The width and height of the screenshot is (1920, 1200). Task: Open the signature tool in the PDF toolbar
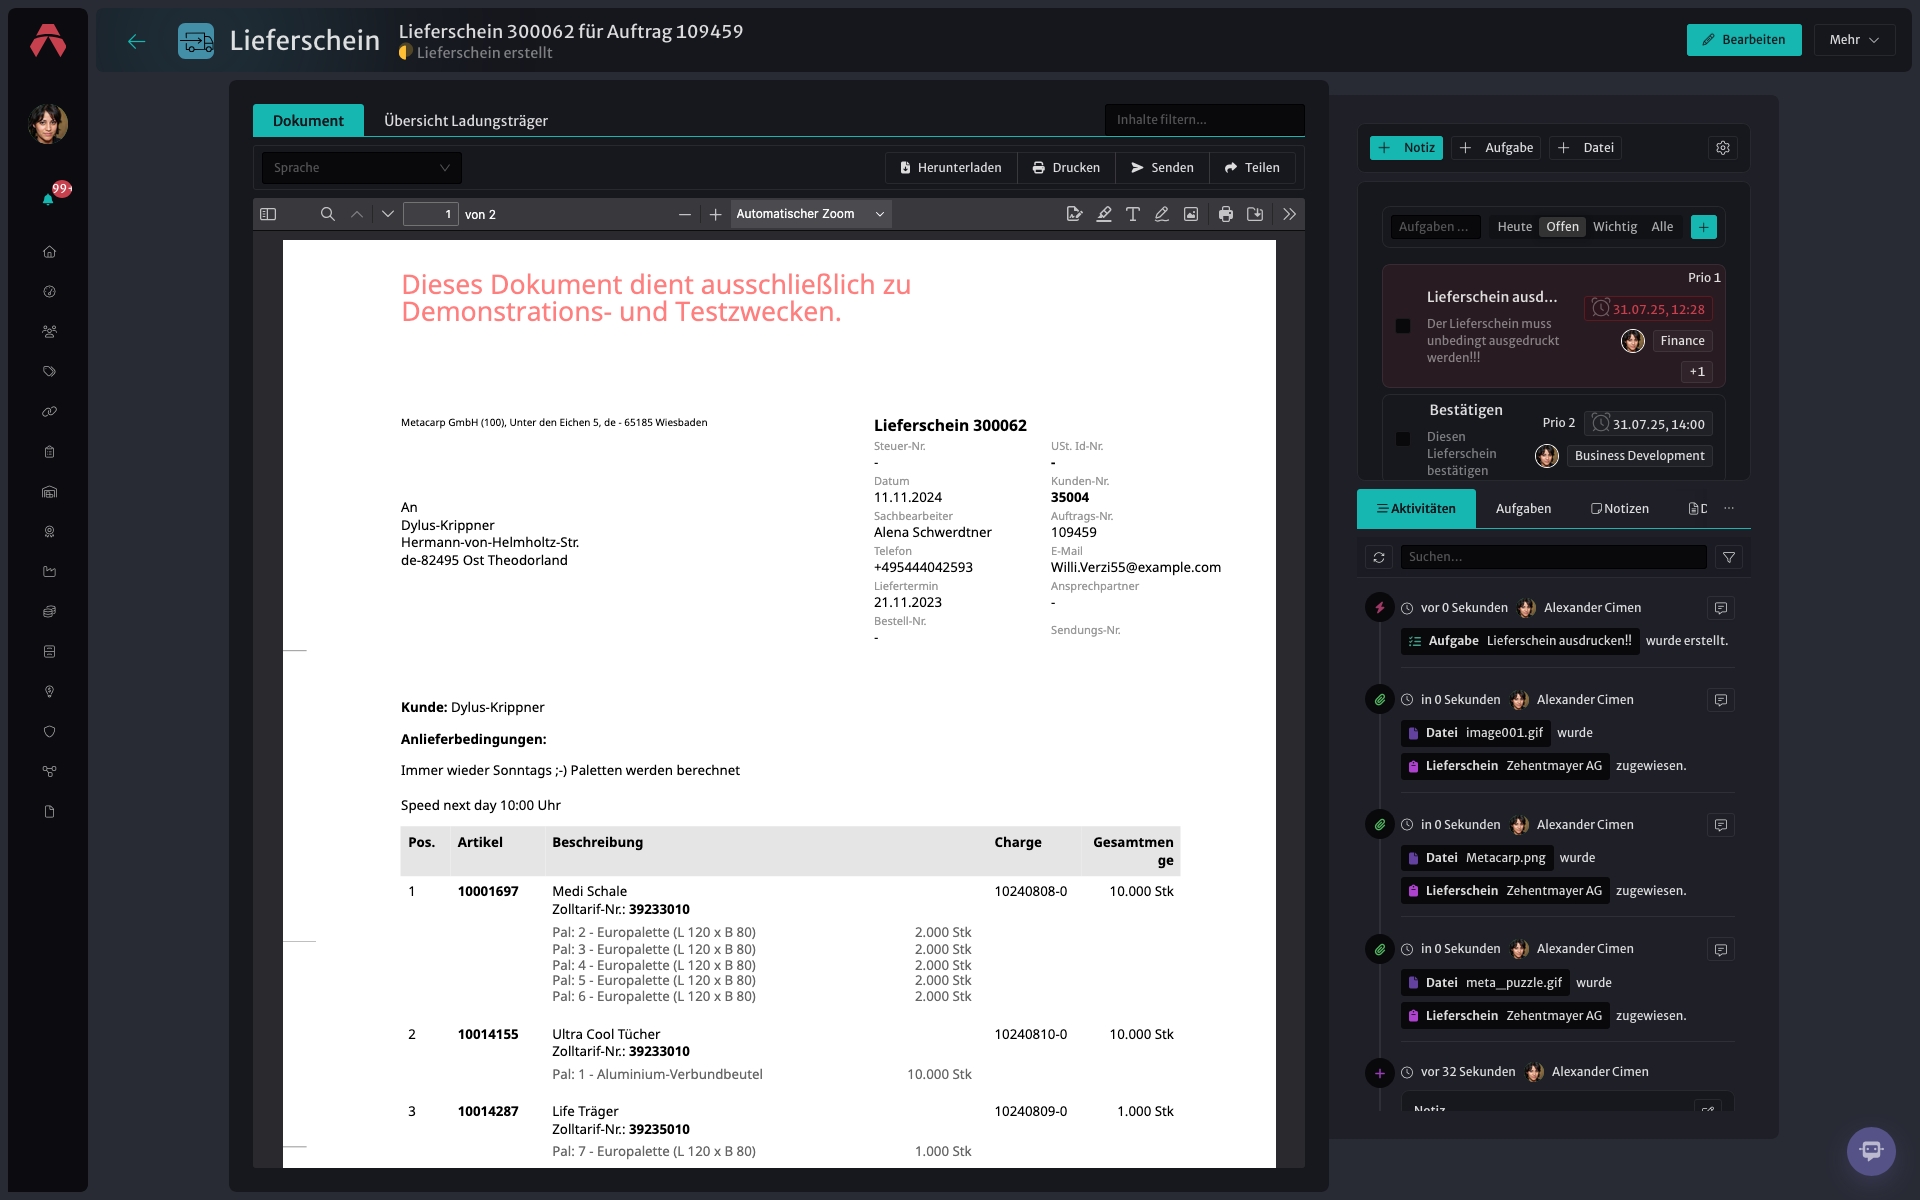tap(1075, 214)
